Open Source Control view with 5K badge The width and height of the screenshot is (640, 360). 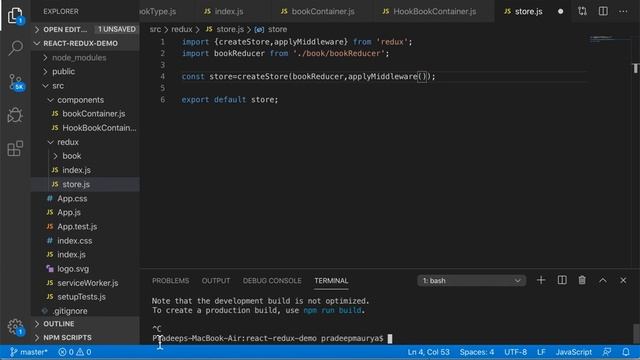(16, 82)
